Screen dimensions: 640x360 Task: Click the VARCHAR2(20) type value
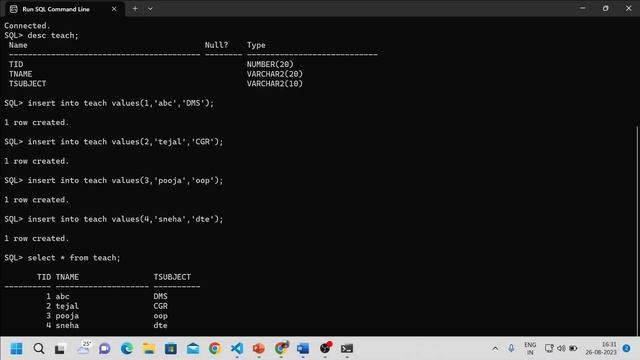coord(275,74)
